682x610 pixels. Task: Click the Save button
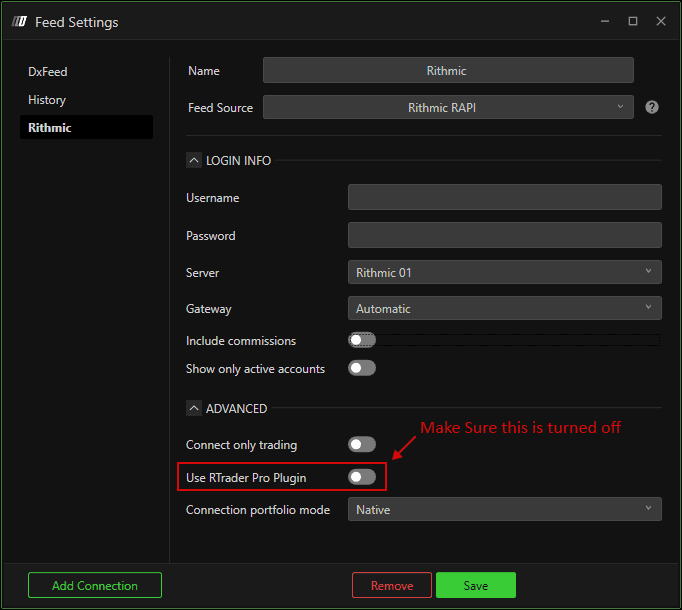pyautogui.click(x=476, y=585)
